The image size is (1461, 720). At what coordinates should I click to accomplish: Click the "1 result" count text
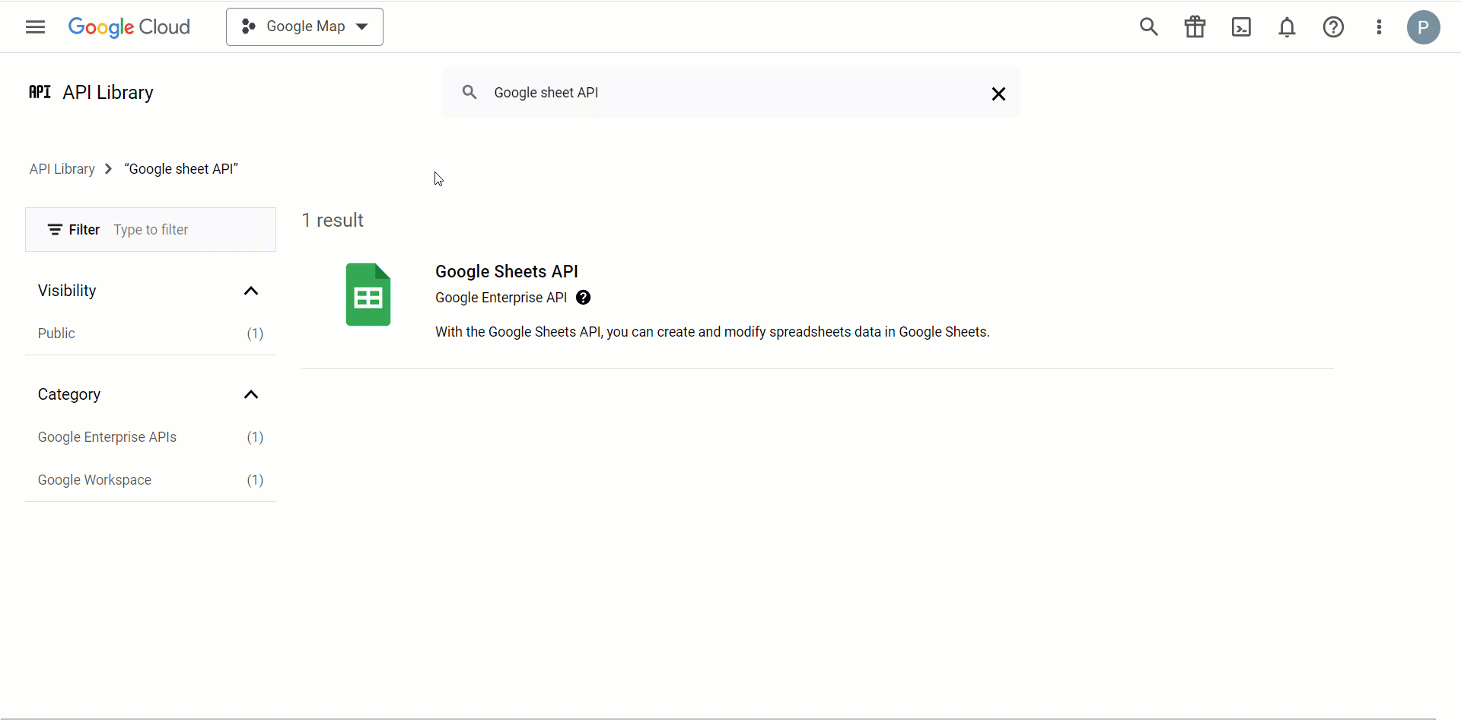[333, 220]
